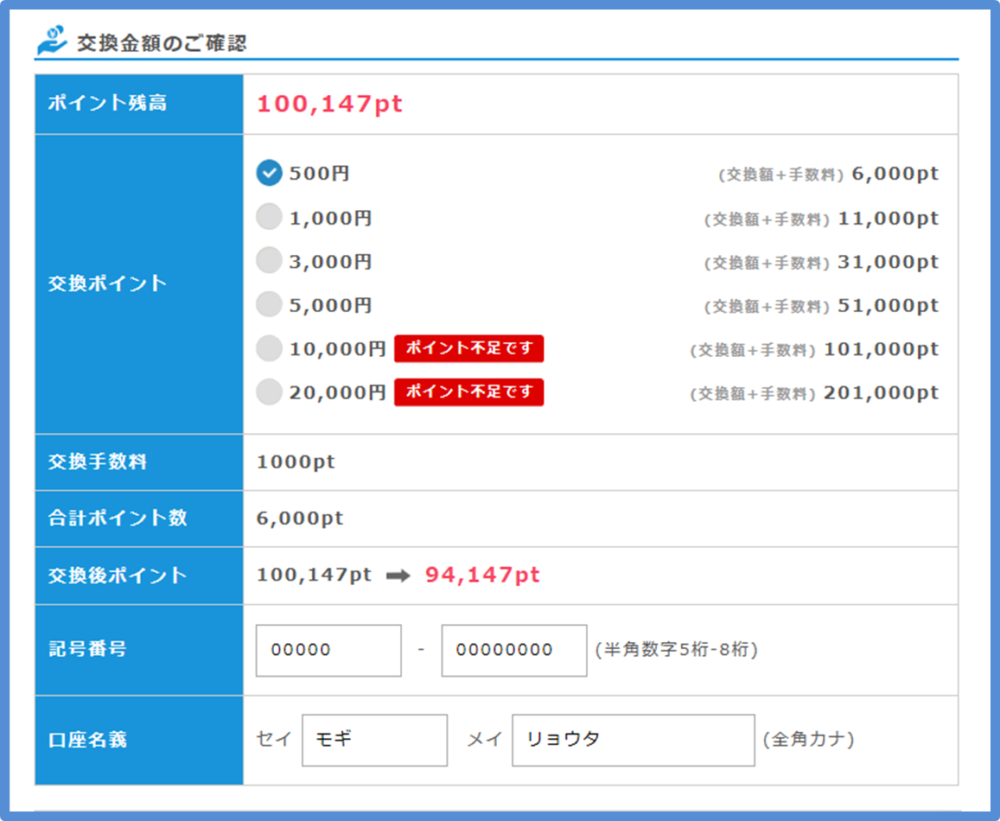The height and width of the screenshot is (821, 1000).
Task: Click the hand-with-coin exchange icon
Action: 52,40
